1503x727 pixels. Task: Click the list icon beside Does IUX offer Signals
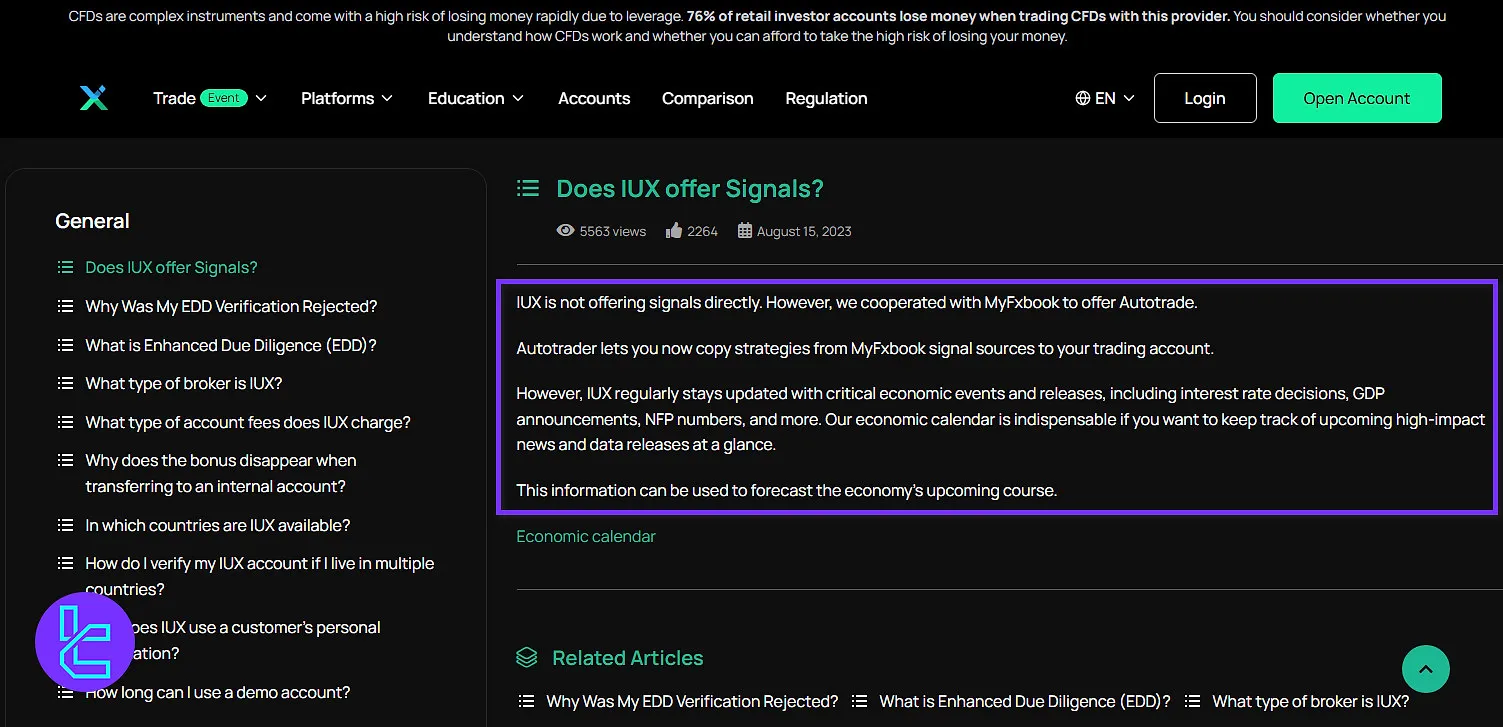point(527,187)
